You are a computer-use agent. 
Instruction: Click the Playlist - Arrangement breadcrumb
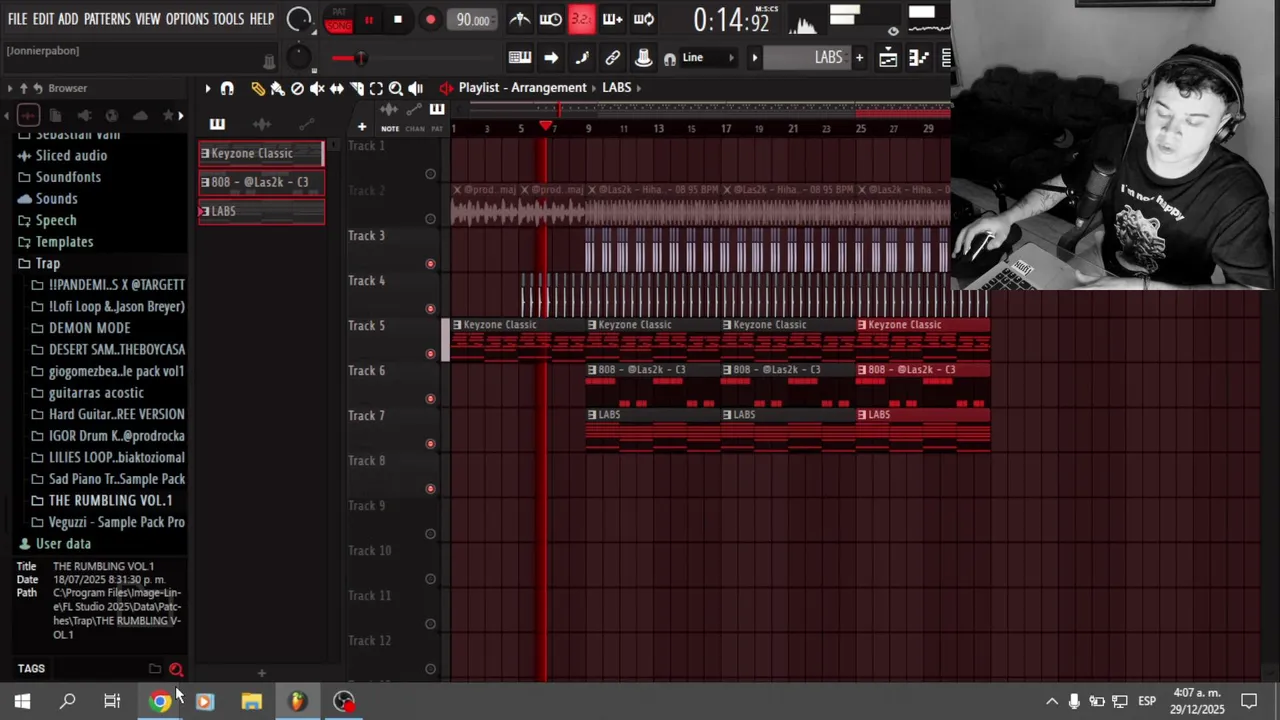coord(522,87)
